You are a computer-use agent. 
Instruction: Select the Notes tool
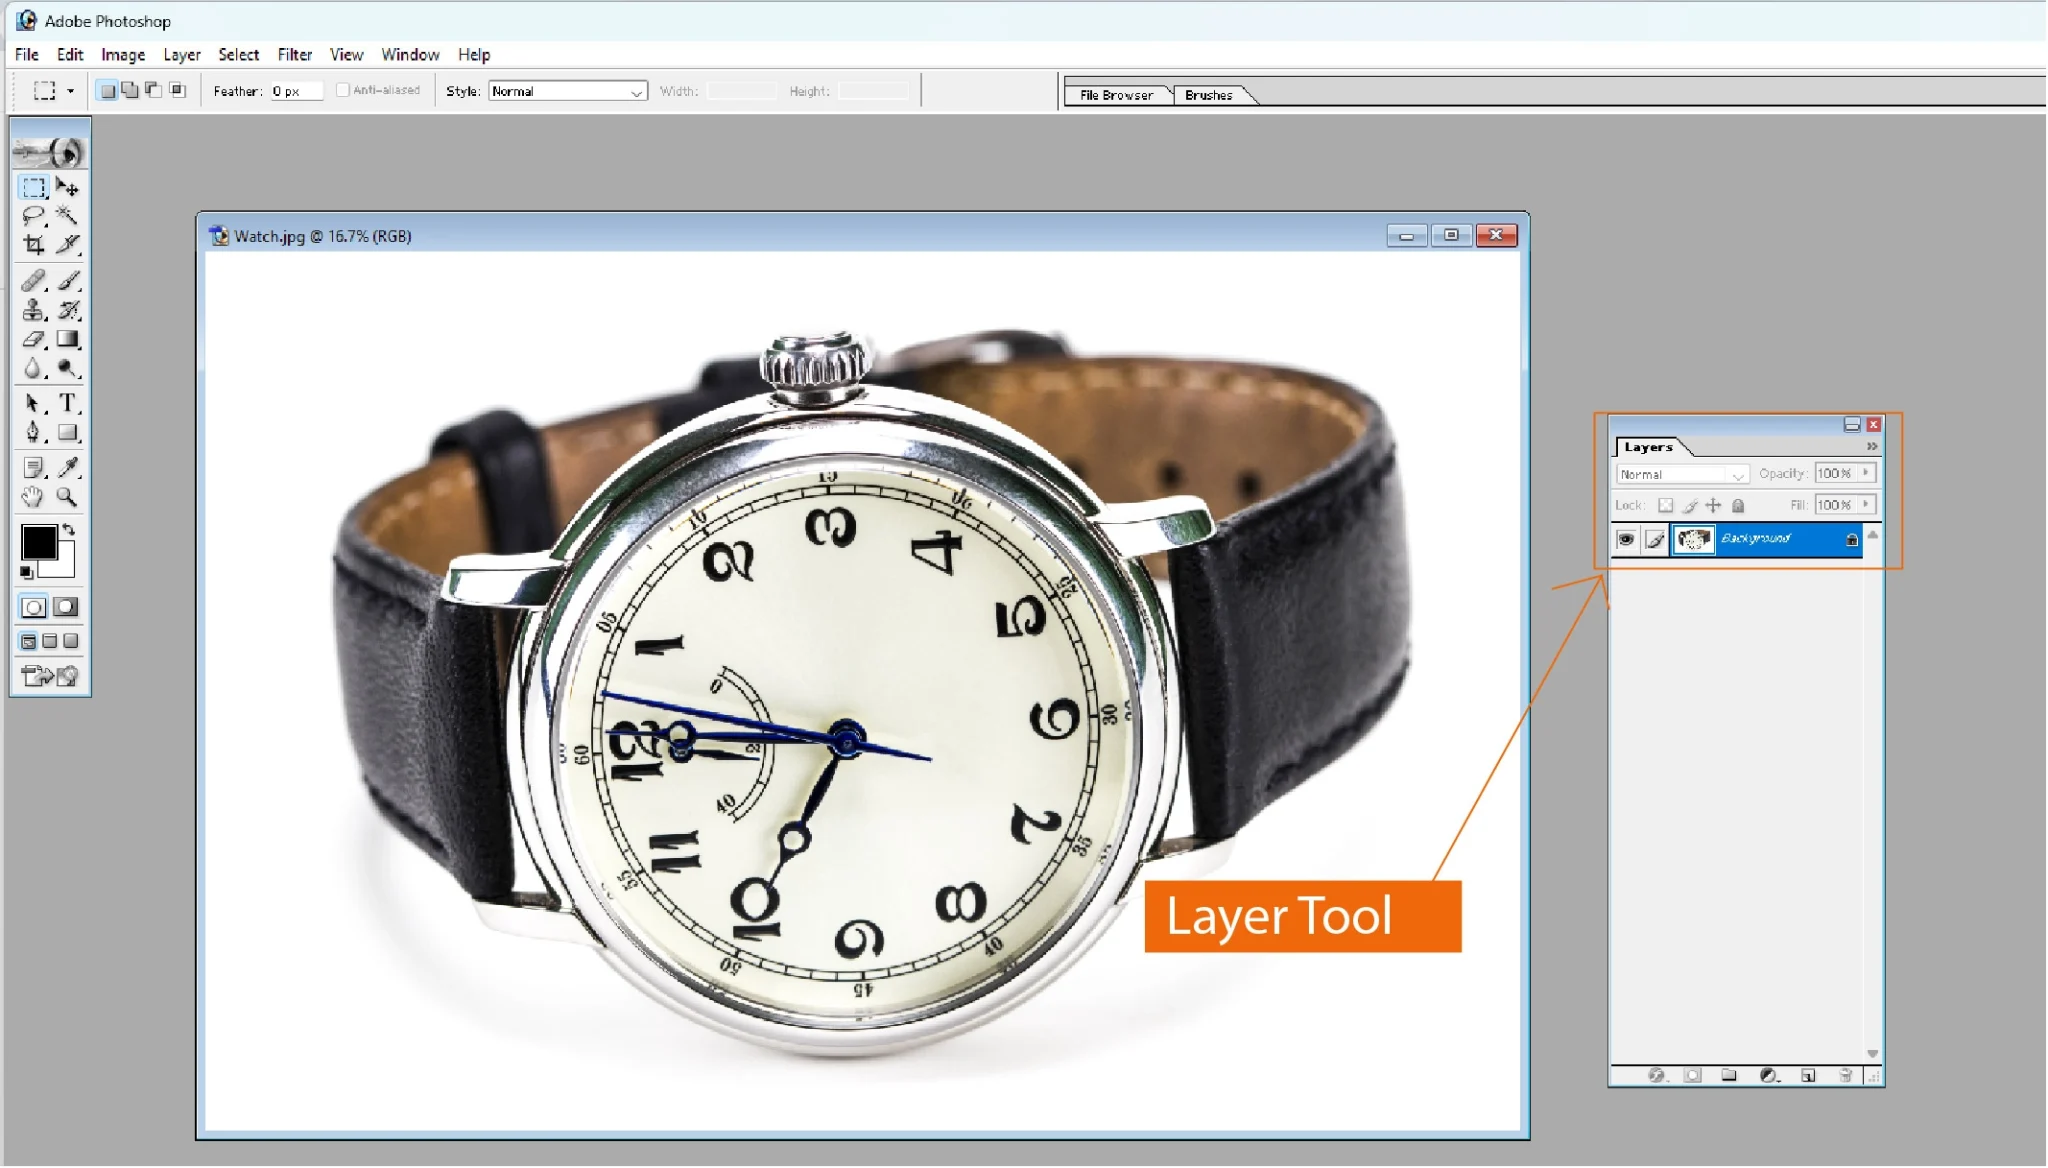pos(33,467)
